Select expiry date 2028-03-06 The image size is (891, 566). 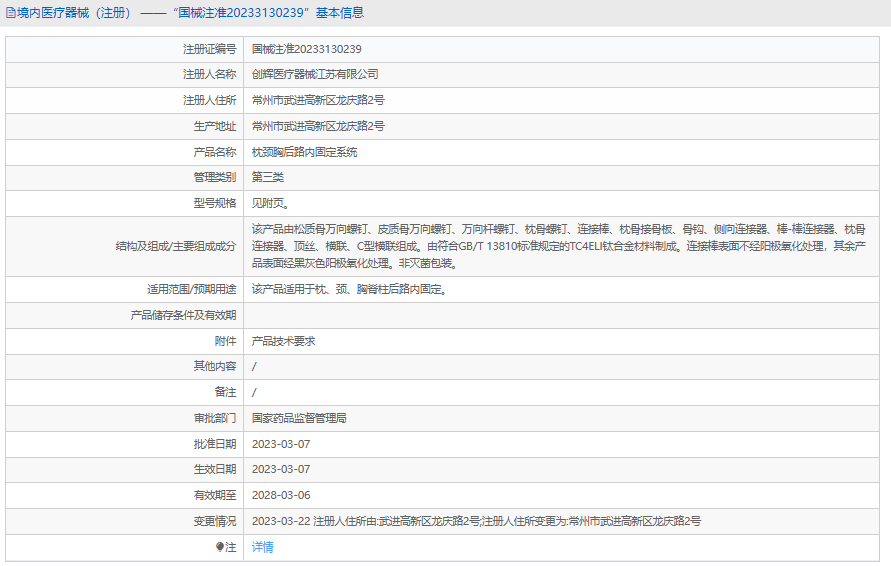pyautogui.click(x=281, y=495)
